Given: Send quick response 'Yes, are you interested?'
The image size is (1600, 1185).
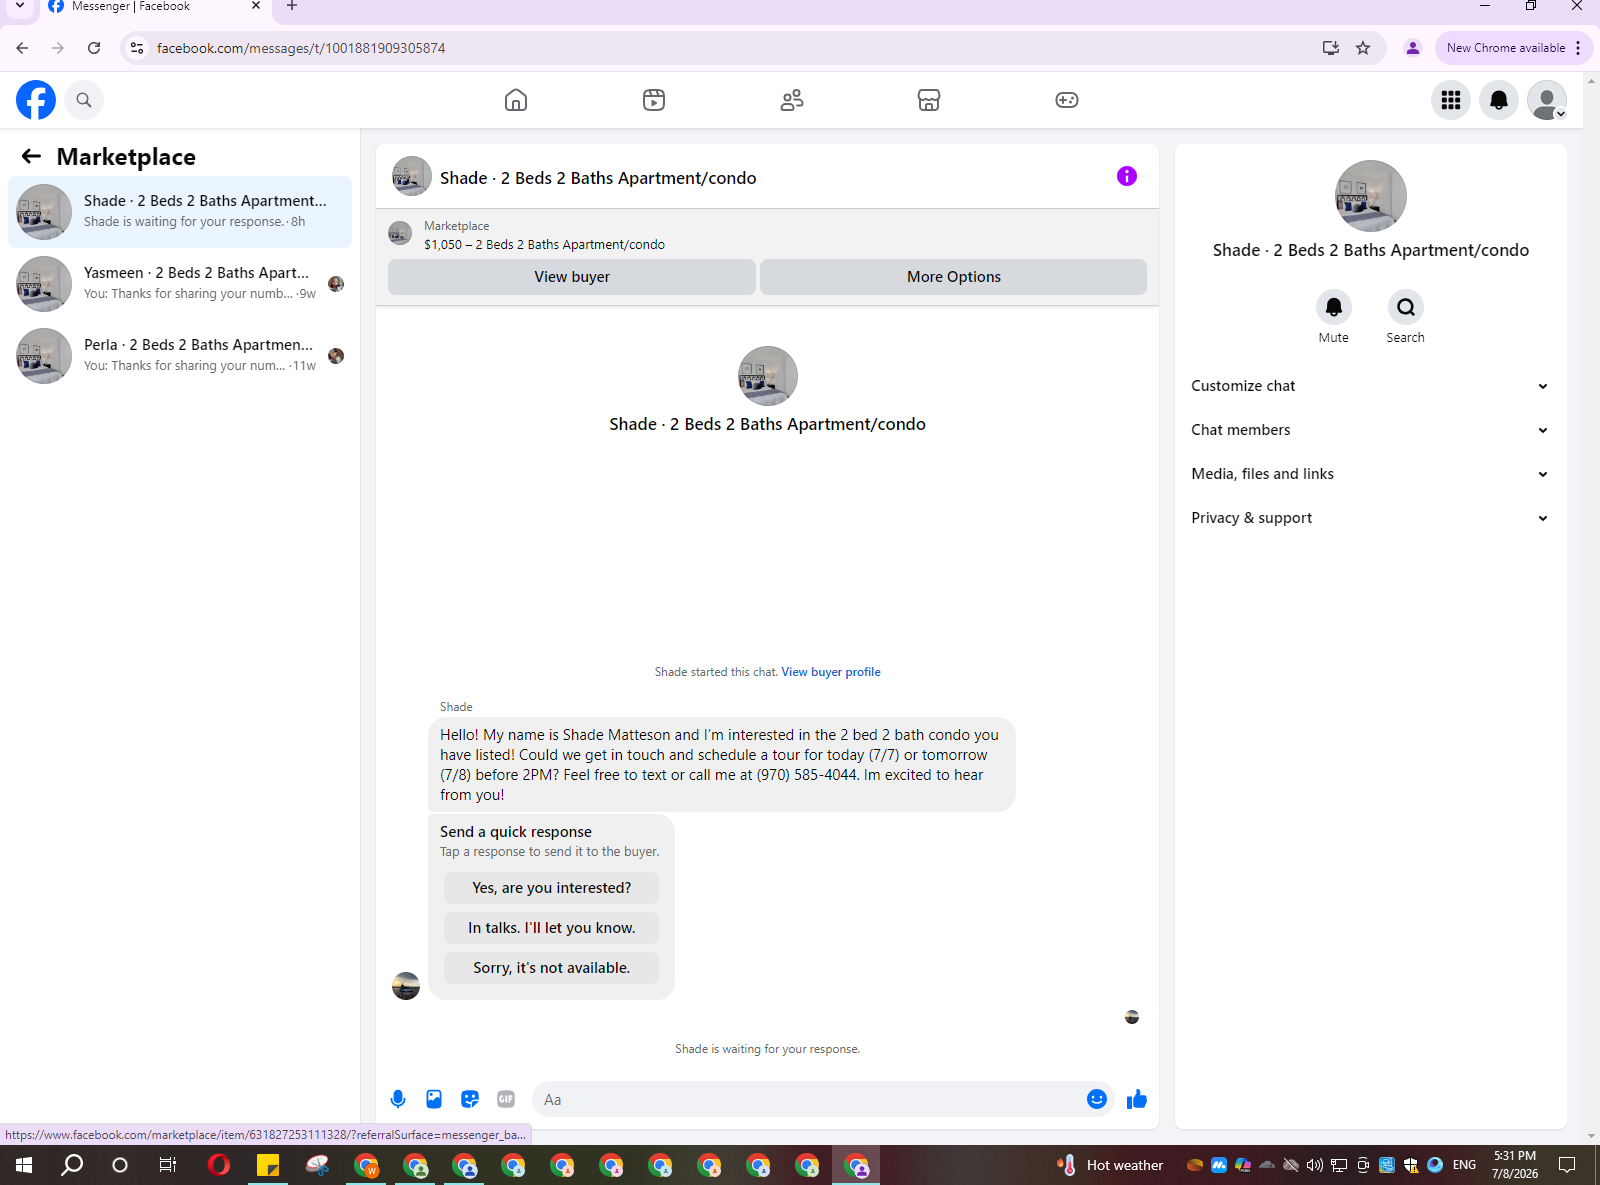Looking at the screenshot, I should (x=552, y=888).
